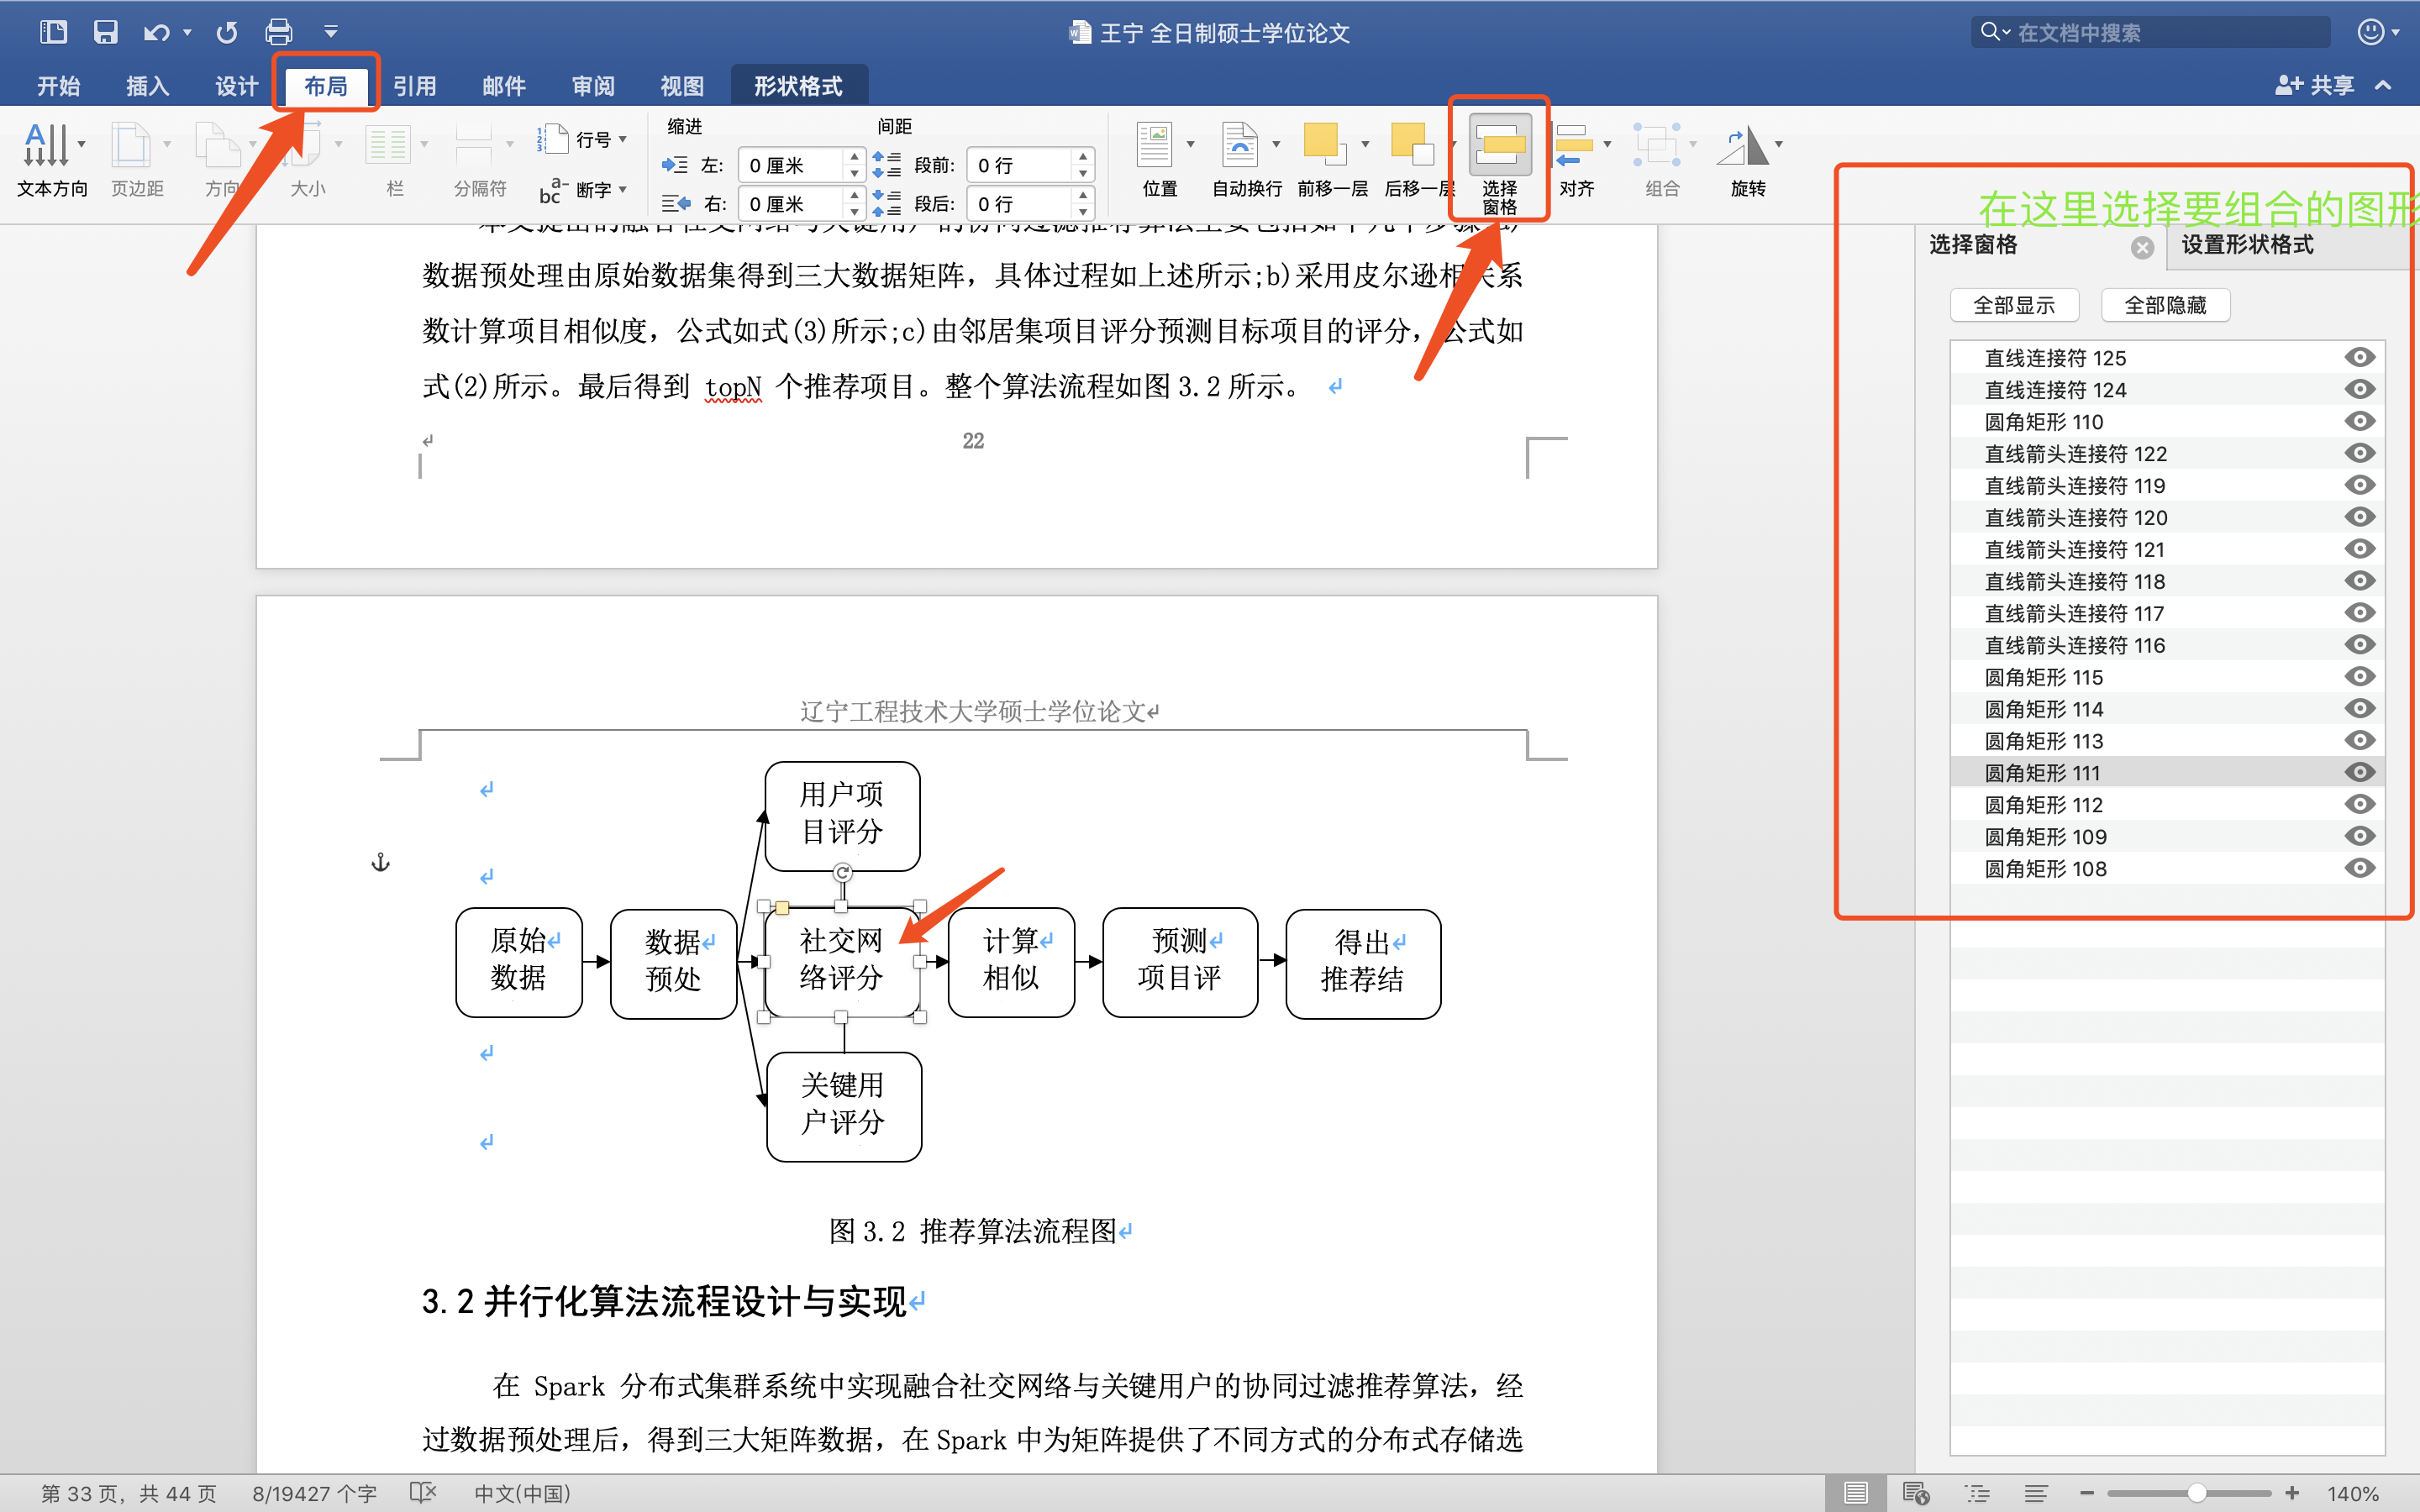Click the 全部显示 button

point(2013,305)
